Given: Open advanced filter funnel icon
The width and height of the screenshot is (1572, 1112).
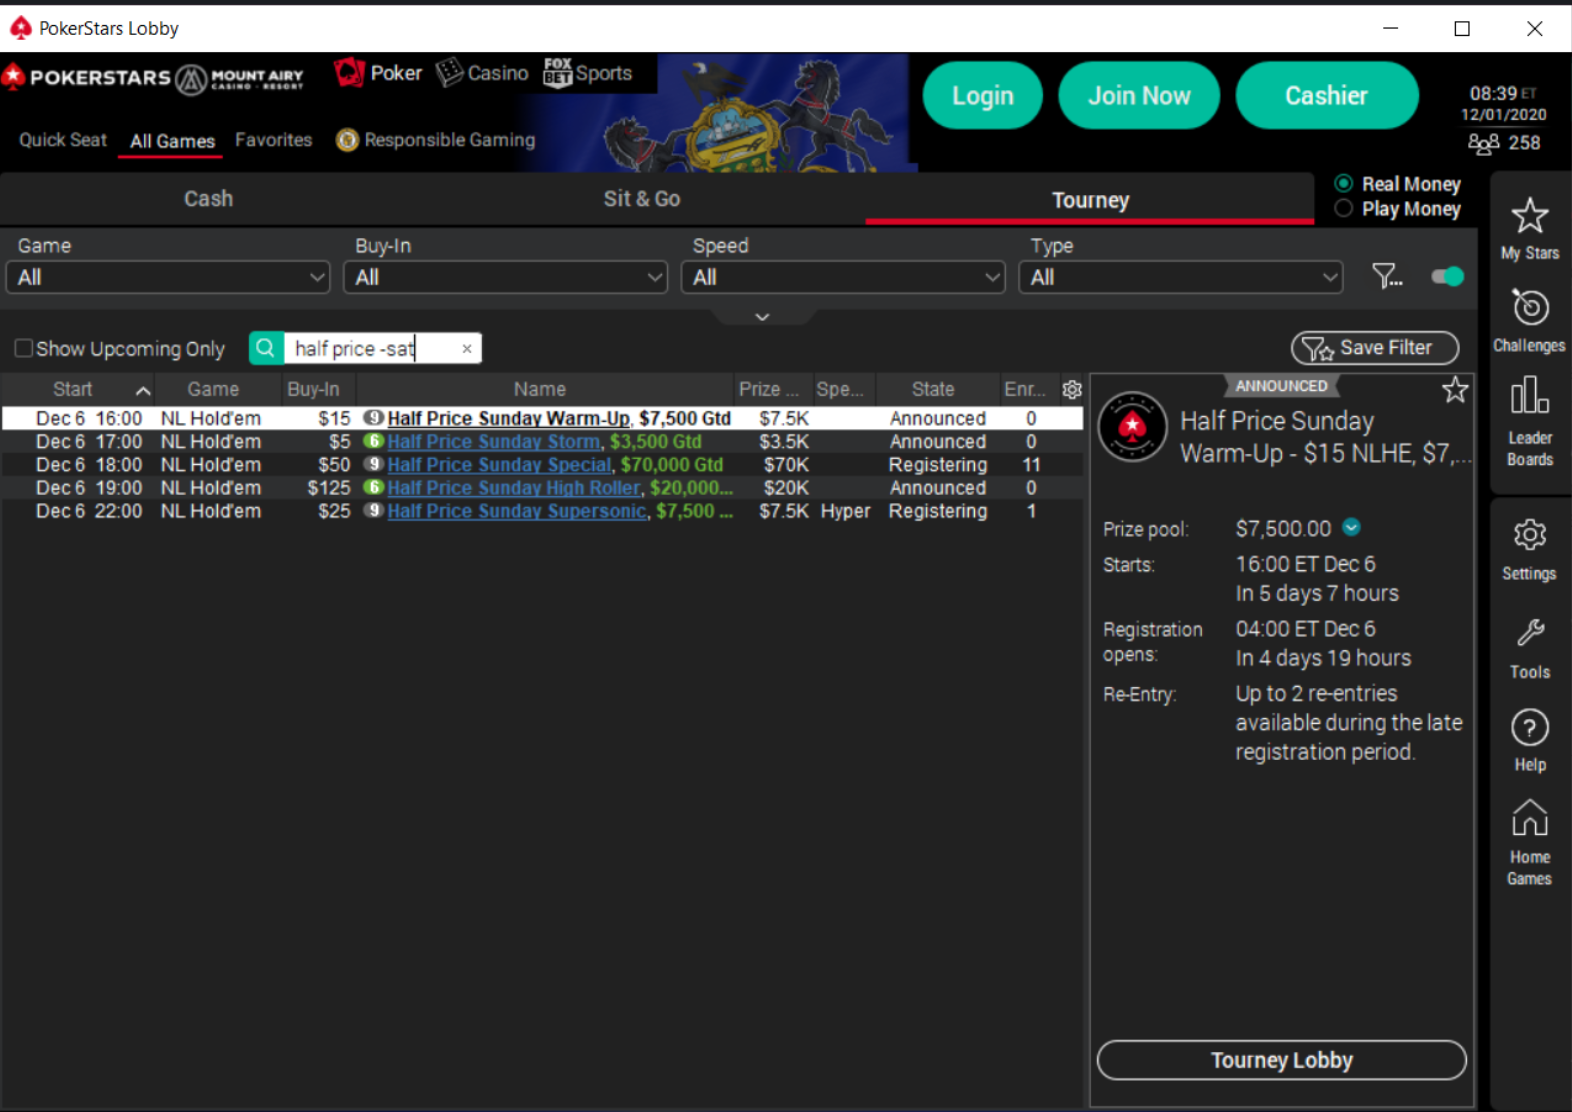Looking at the screenshot, I should coord(1386,276).
